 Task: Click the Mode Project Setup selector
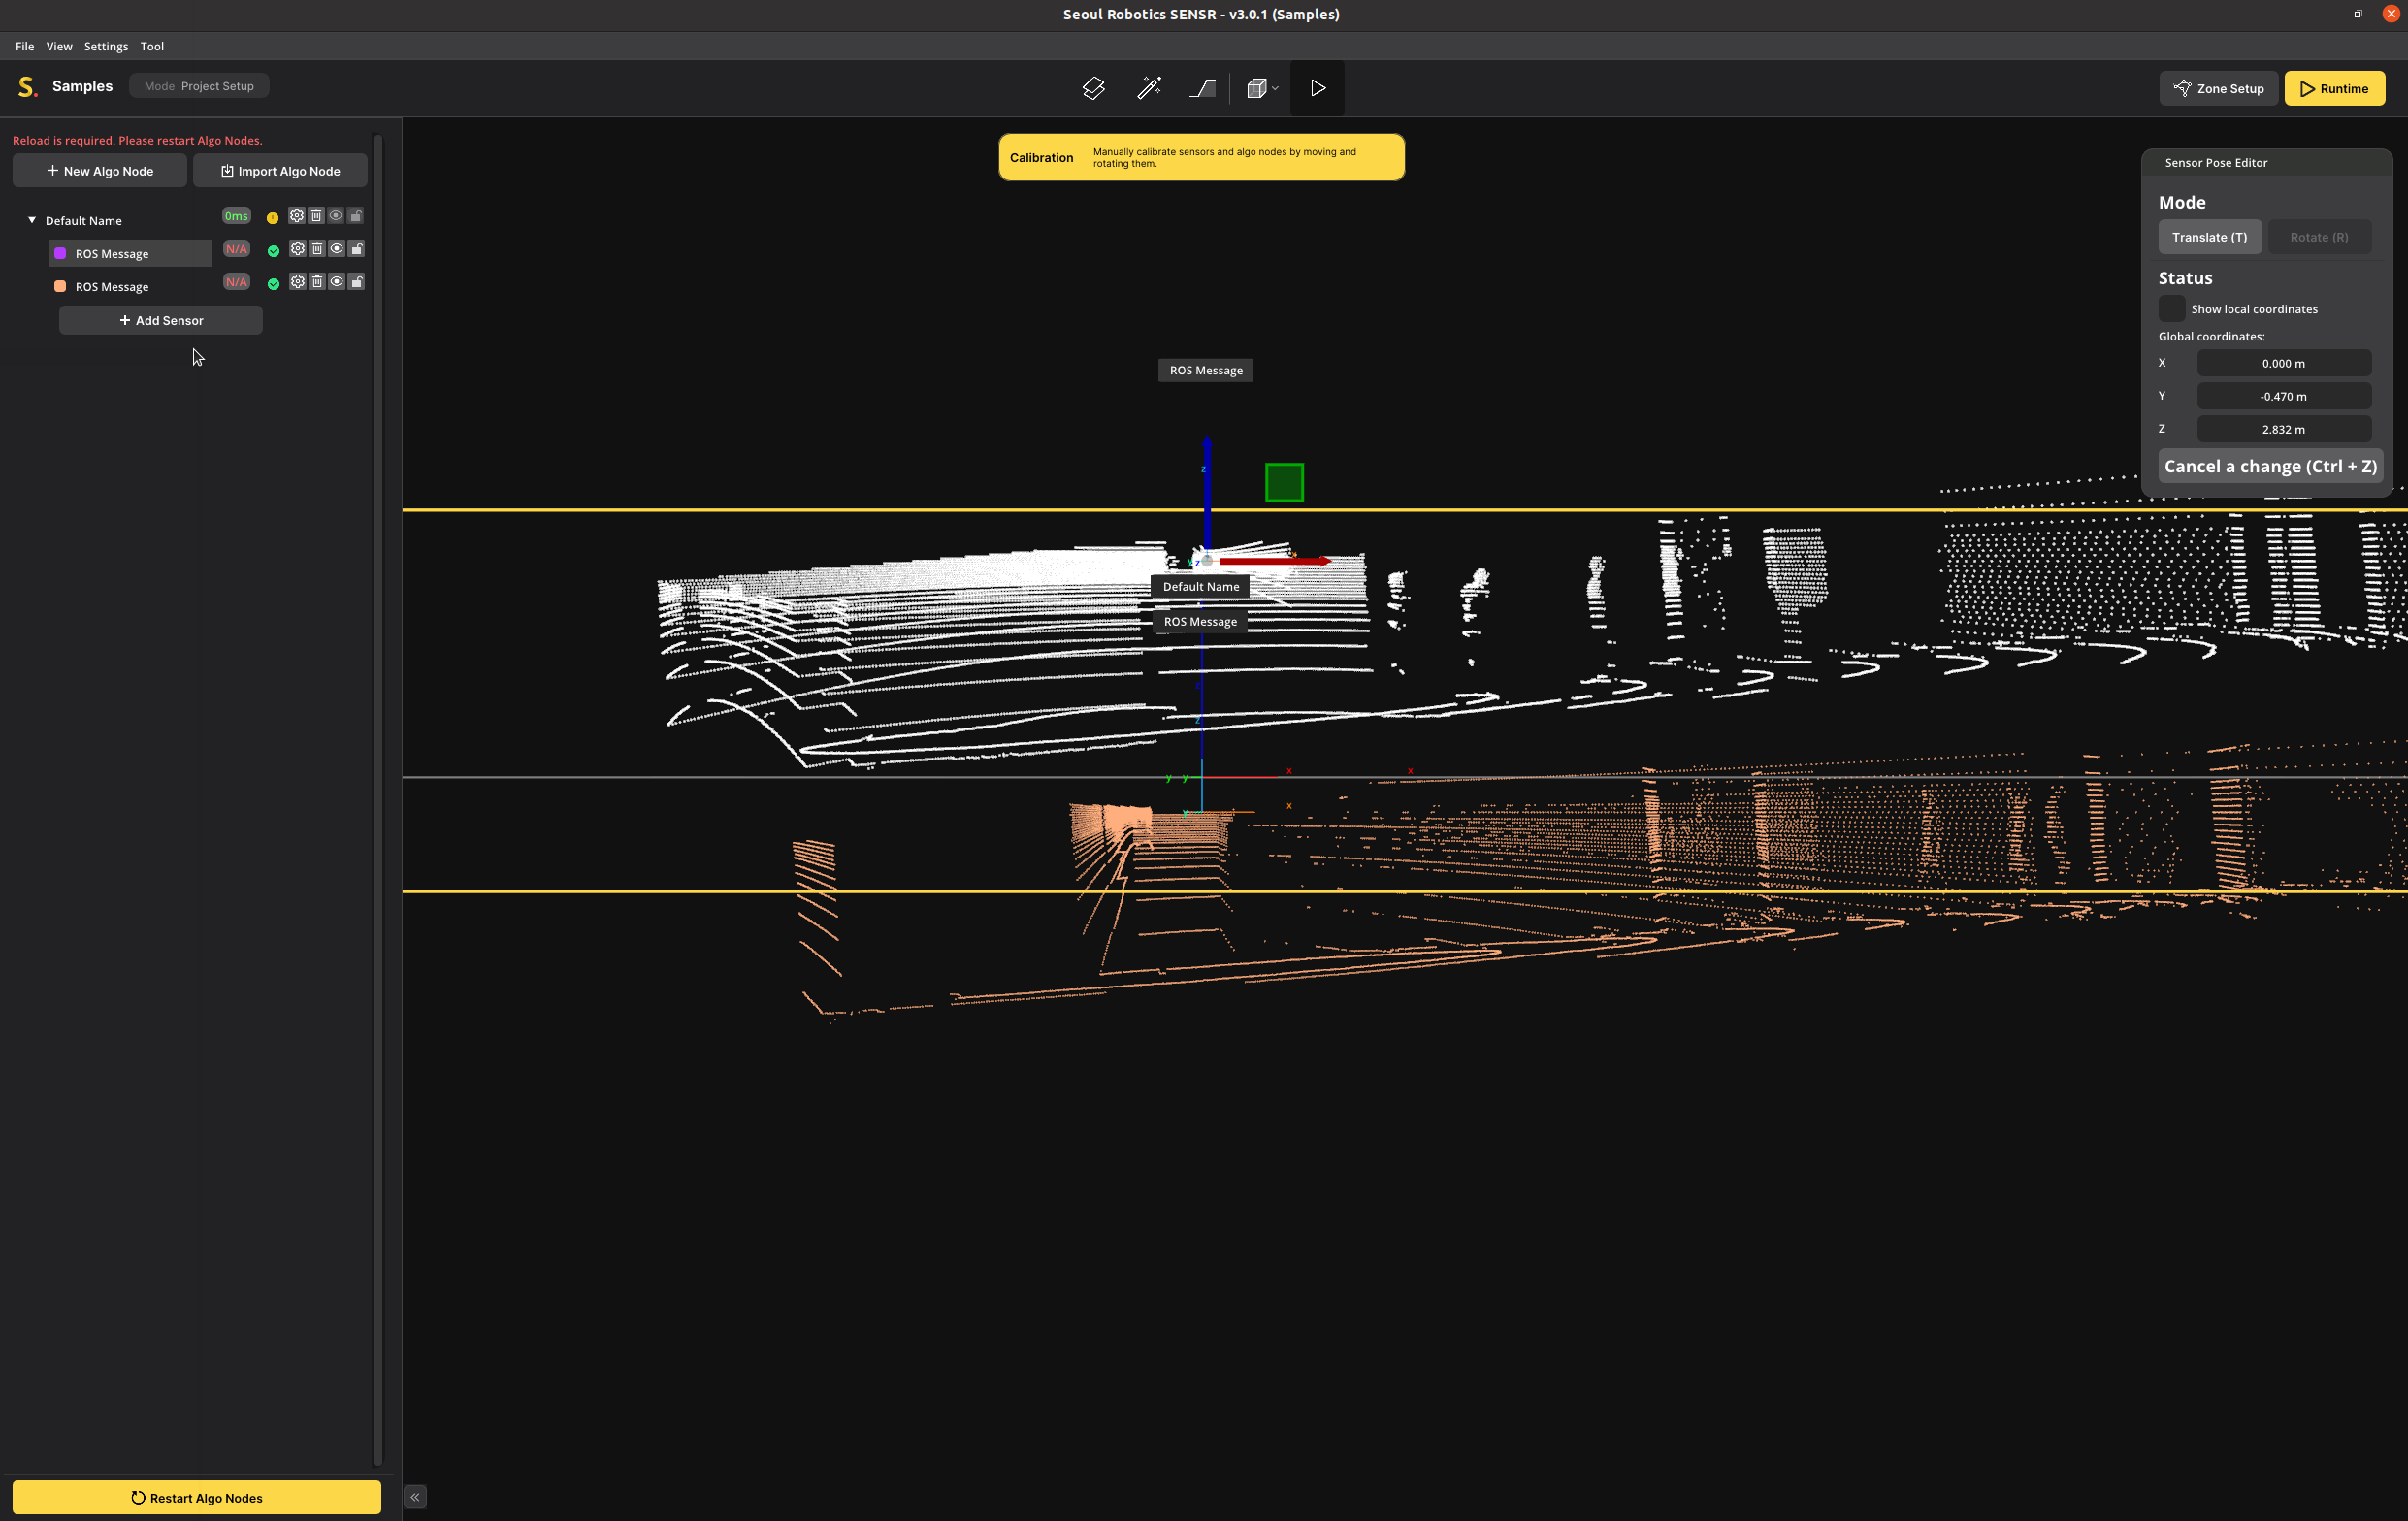(199, 86)
